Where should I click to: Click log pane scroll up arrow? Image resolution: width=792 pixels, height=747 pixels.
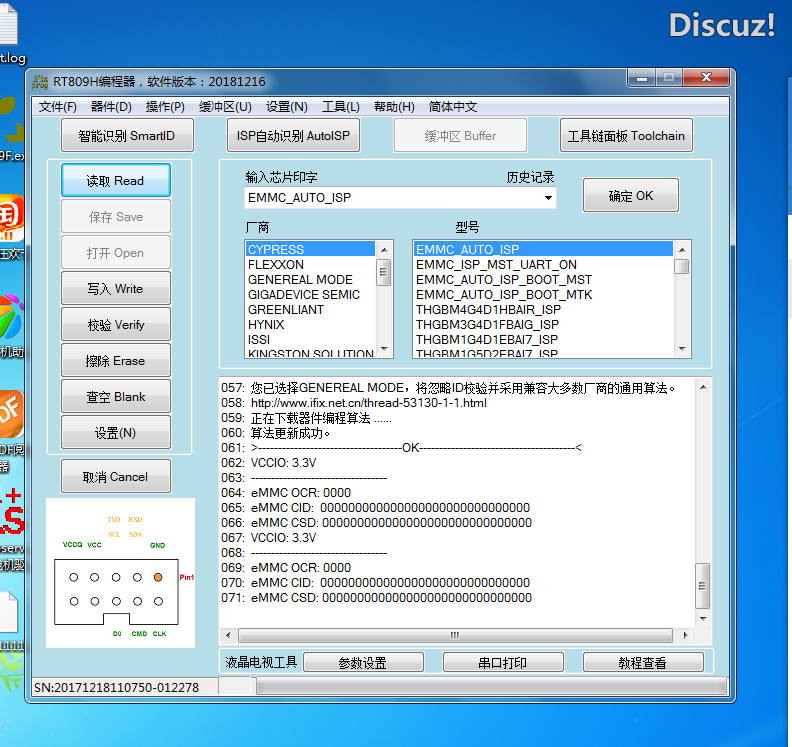pyautogui.click(x=703, y=387)
